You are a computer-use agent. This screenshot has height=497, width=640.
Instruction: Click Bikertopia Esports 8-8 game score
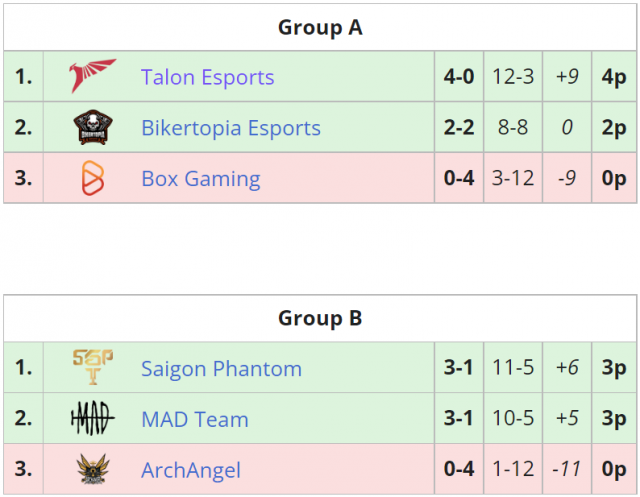513,127
